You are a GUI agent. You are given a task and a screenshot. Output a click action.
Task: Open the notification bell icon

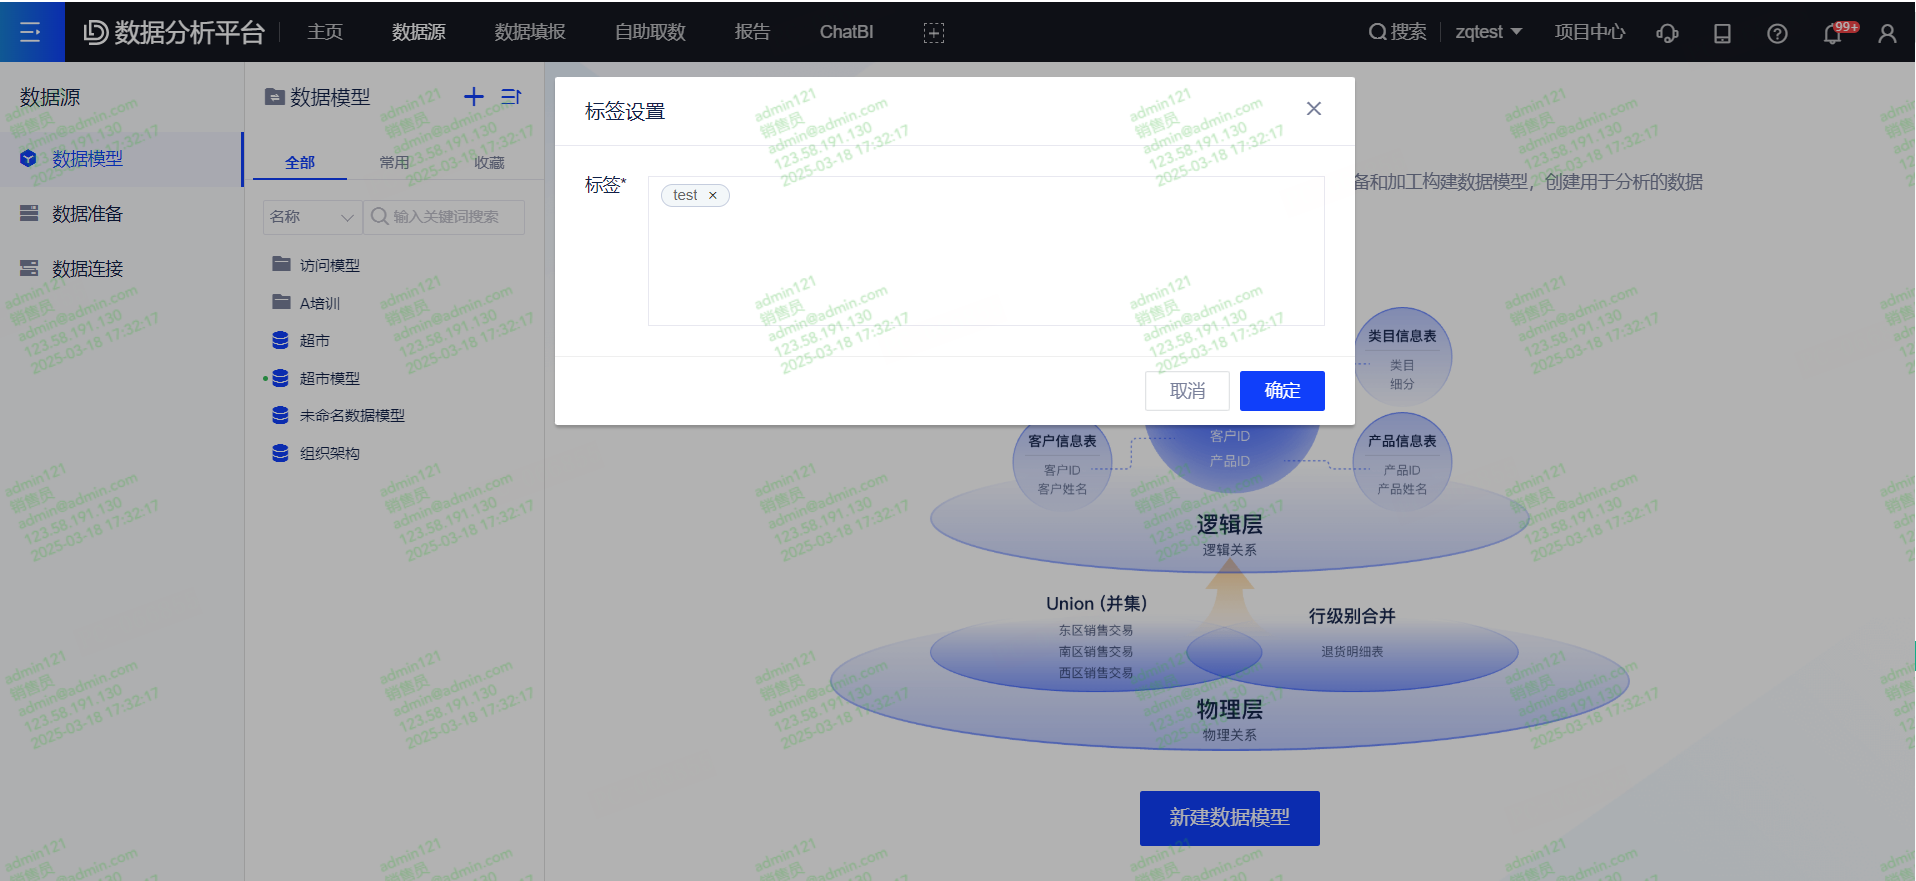1833,33
